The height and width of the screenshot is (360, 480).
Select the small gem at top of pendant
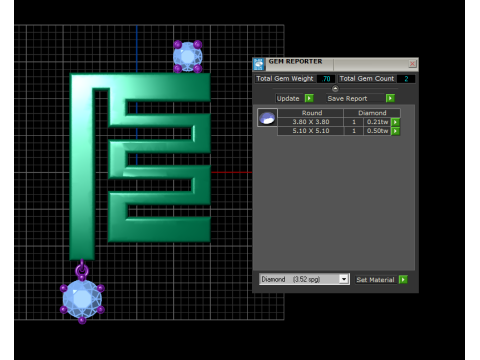[188, 57]
